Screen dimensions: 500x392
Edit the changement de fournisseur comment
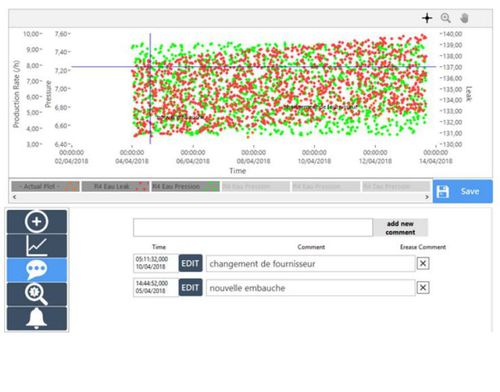tap(190, 263)
